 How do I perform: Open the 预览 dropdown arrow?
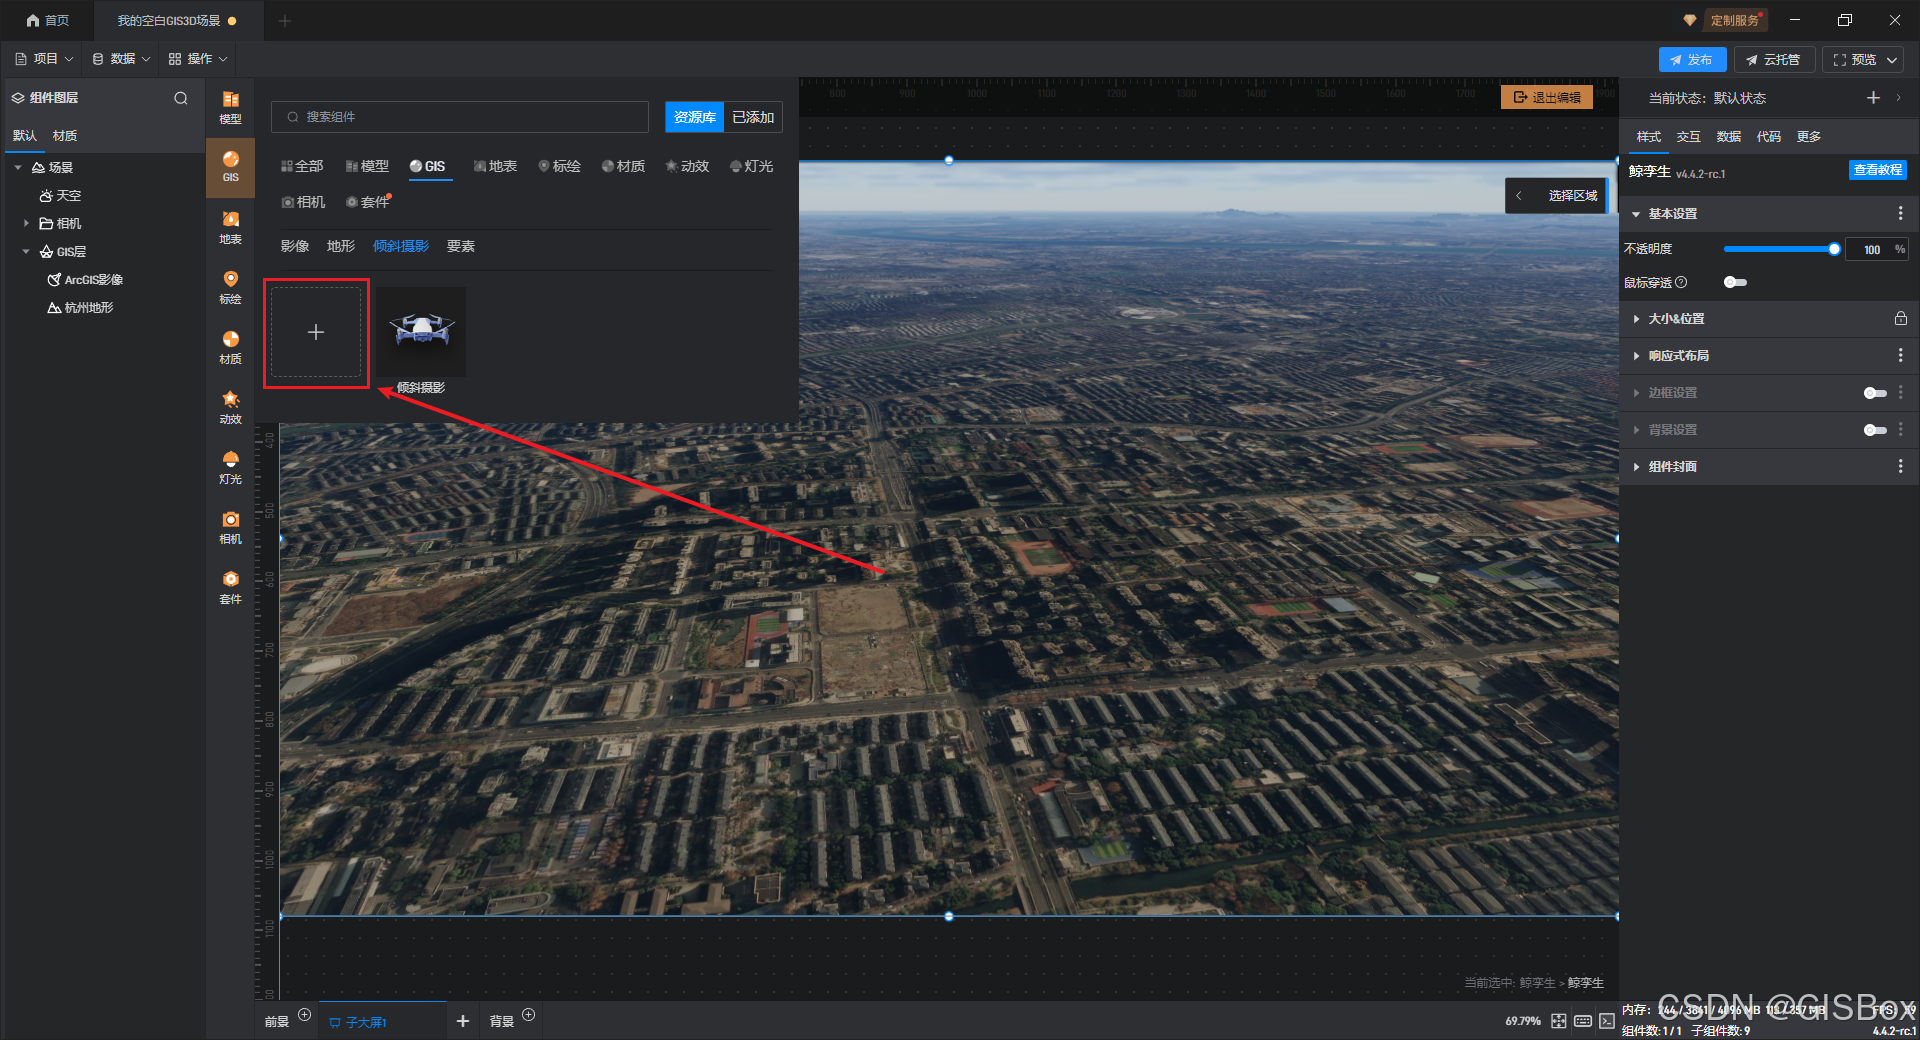(1892, 60)
